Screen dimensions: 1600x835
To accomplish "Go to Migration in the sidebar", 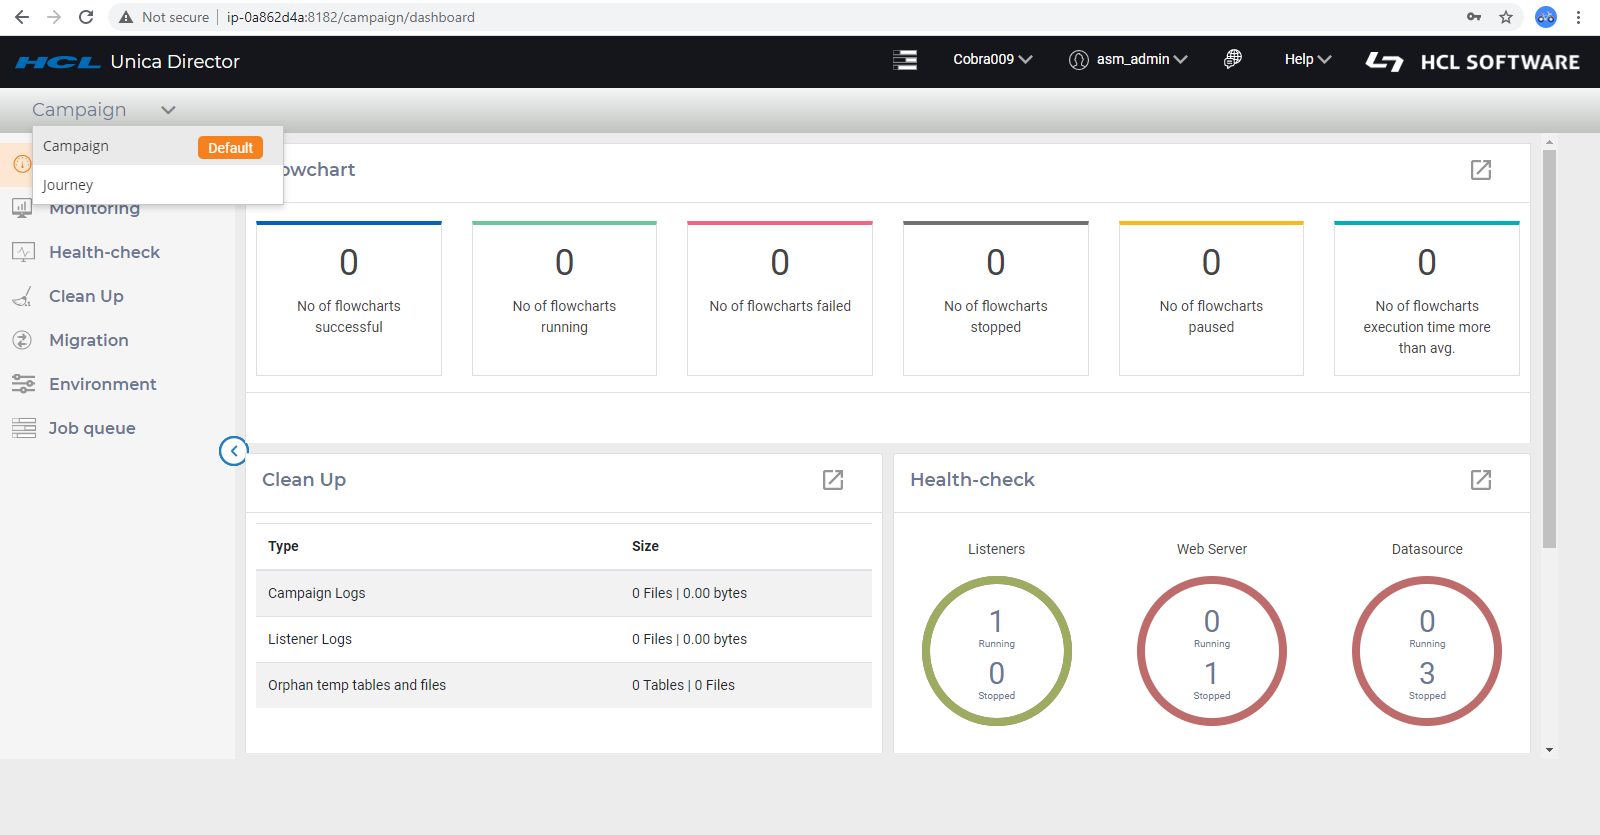I will coord(88,340).
